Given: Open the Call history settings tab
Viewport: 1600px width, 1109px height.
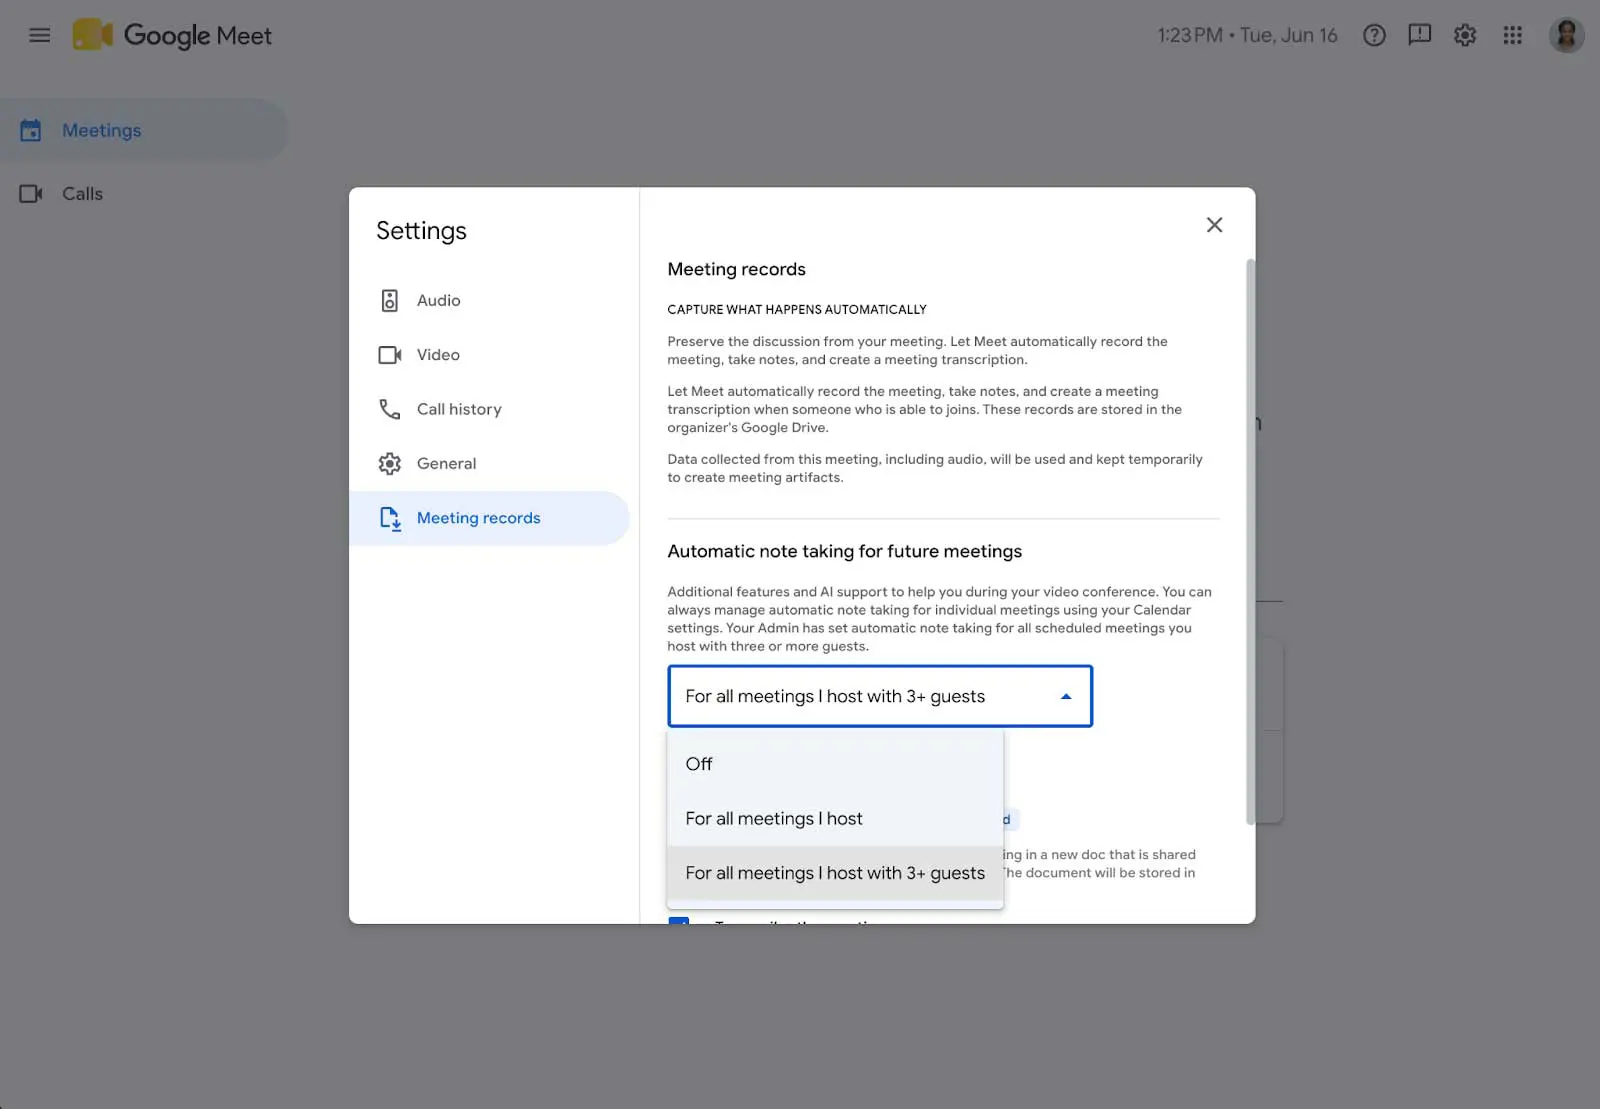Looking at the screenshot, I should pyautogui.click(x=489, y=409).
